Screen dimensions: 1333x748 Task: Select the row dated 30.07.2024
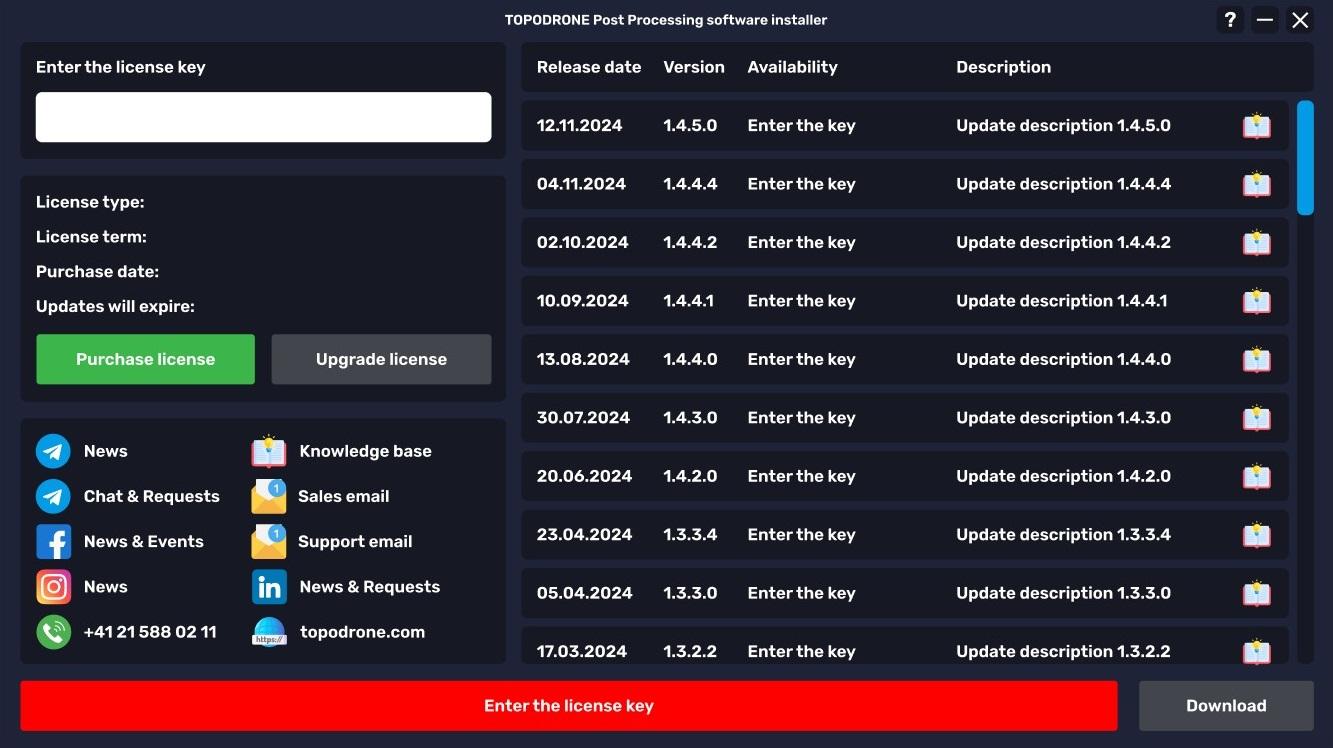tap(905, 418)
